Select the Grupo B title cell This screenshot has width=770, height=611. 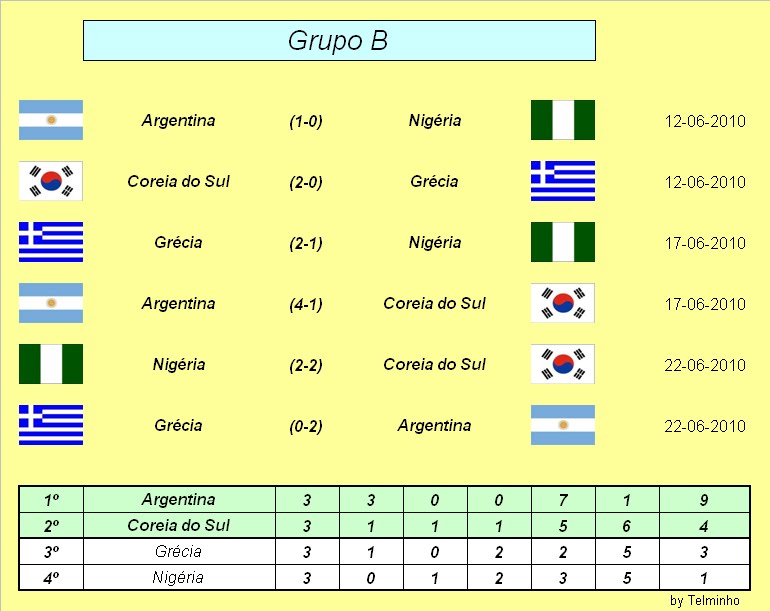pos(339,41)
